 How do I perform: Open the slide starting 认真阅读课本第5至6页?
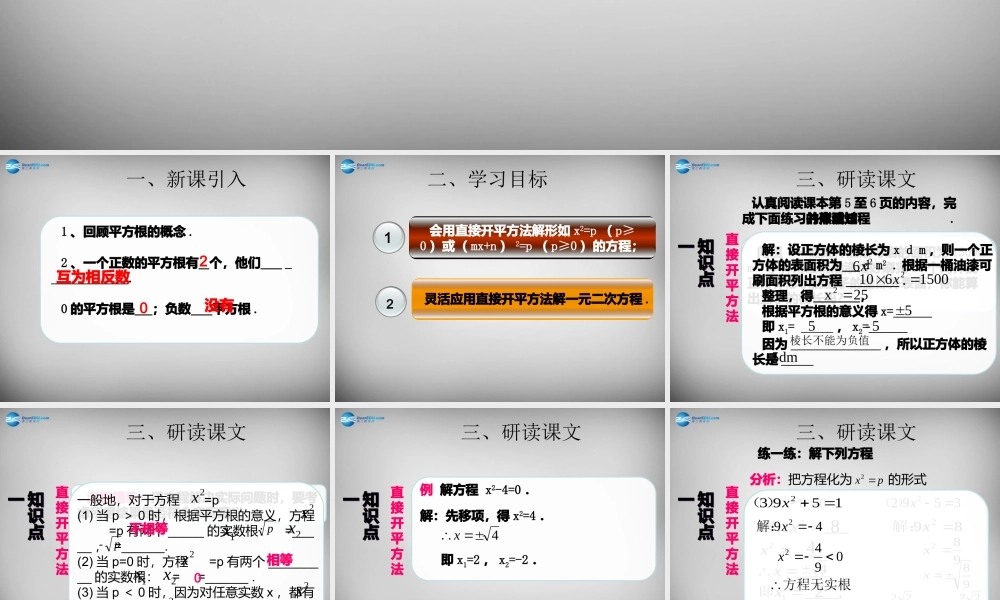pos(835,278)
